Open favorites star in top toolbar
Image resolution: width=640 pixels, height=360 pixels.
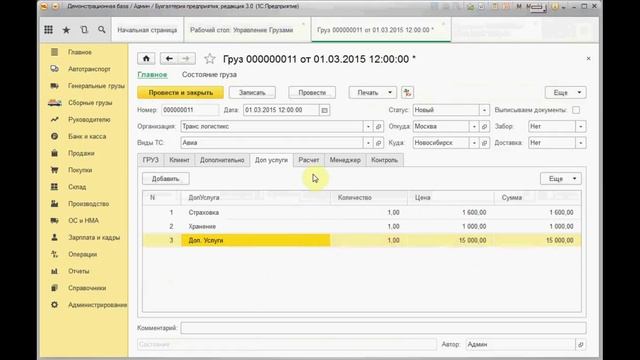click(x=66, y=30)
